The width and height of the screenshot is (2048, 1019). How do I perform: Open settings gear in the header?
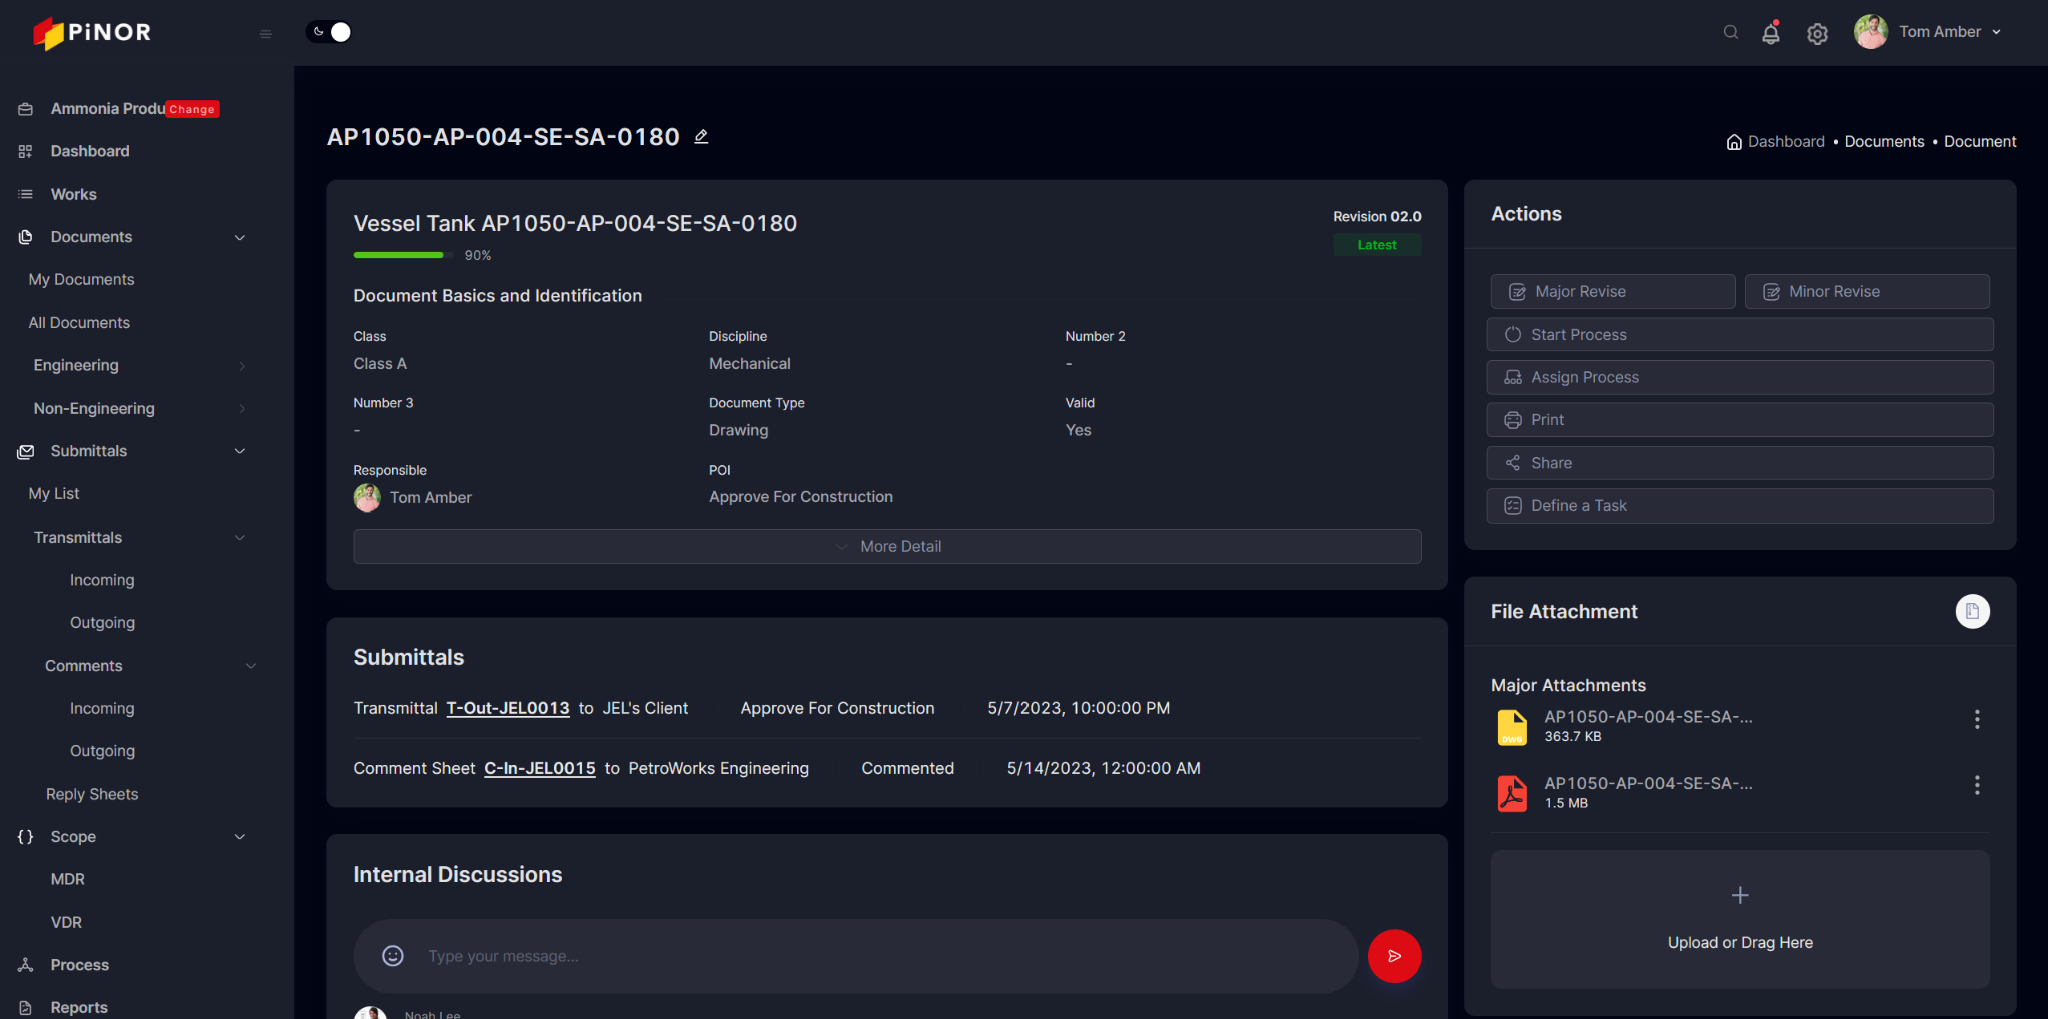click(x=1818, y=33)
